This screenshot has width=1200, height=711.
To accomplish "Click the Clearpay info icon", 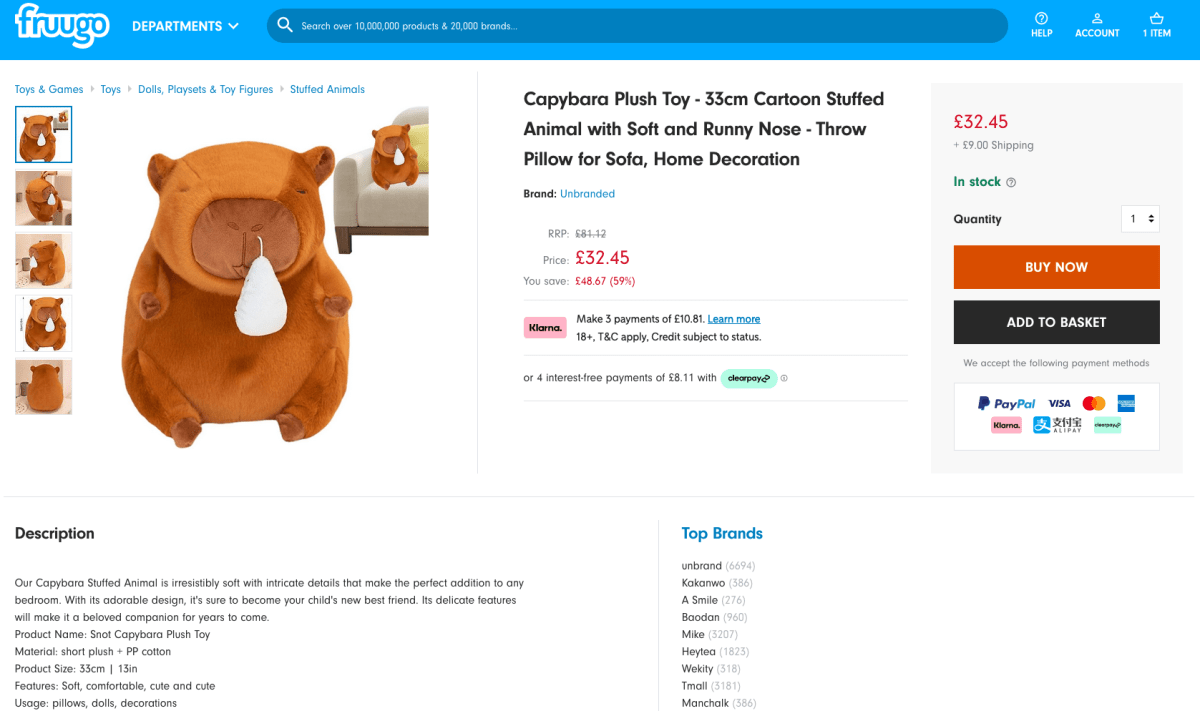I will [x=784, y=378].
